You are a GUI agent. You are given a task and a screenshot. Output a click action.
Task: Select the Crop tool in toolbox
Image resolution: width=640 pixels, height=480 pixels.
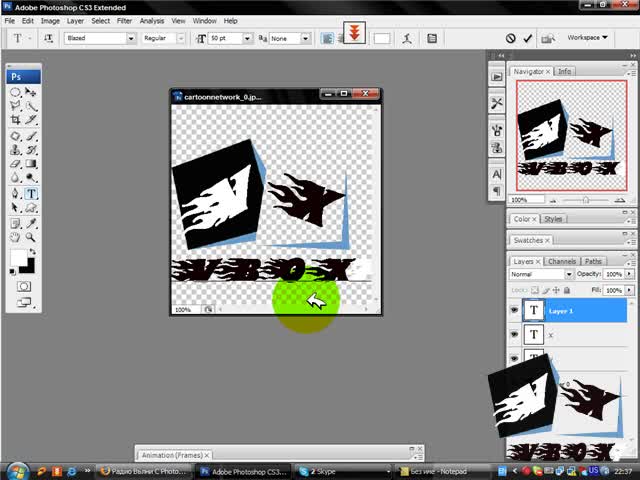coord(16,120)
